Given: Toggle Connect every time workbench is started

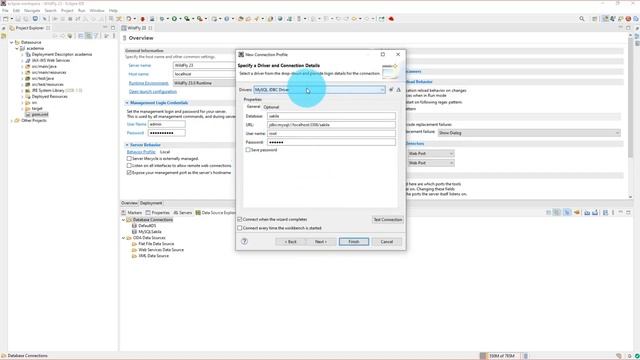Looking at the screenshot, I should (x=240, y=228).
